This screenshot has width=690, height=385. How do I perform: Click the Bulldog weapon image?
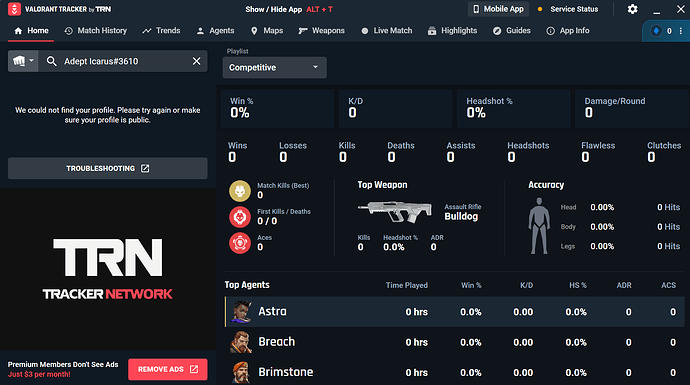tap(395, 212)
